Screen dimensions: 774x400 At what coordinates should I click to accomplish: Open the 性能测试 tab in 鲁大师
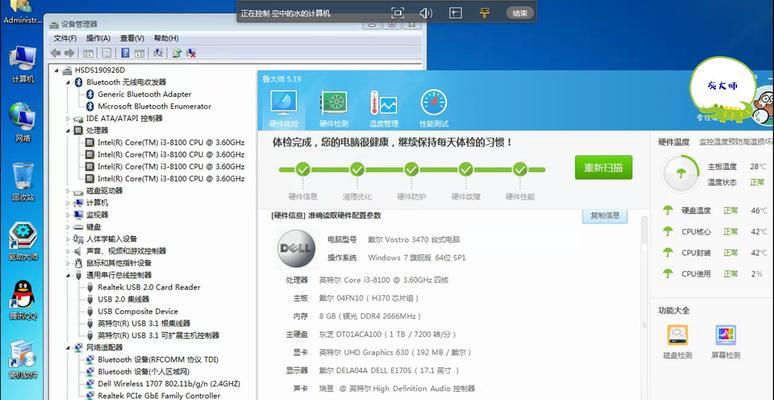[434, 109]
